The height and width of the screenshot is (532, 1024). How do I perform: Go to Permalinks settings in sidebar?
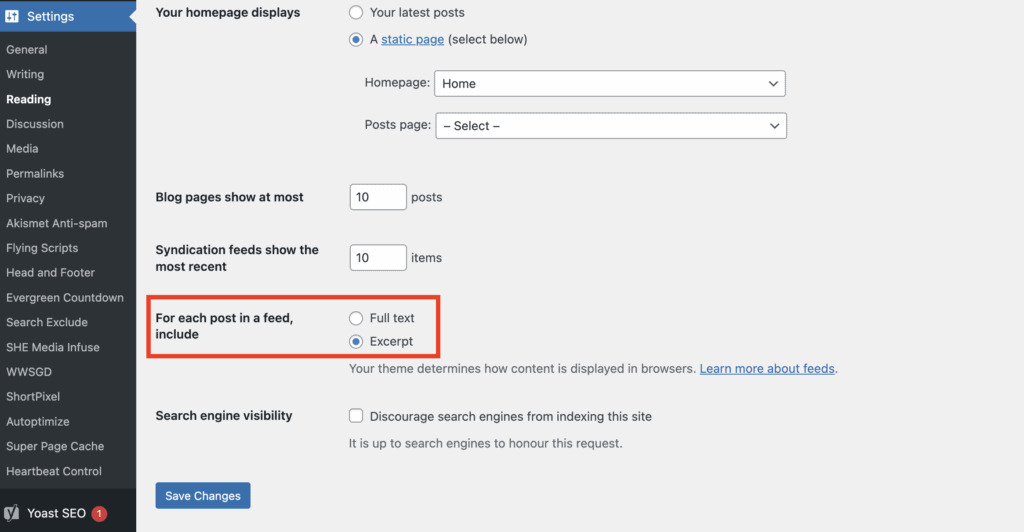tap(35, 174)
